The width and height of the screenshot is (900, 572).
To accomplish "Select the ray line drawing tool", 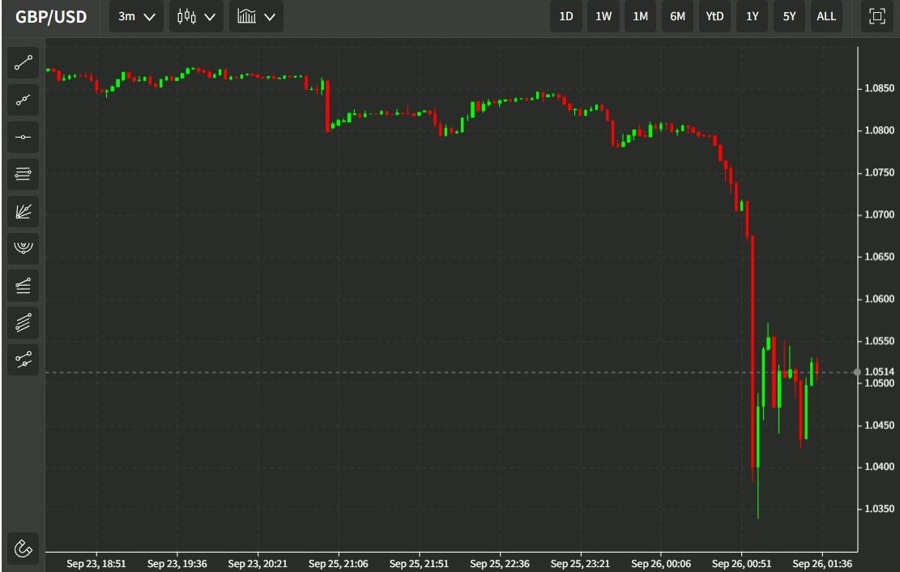I will (x=23, y=100).
